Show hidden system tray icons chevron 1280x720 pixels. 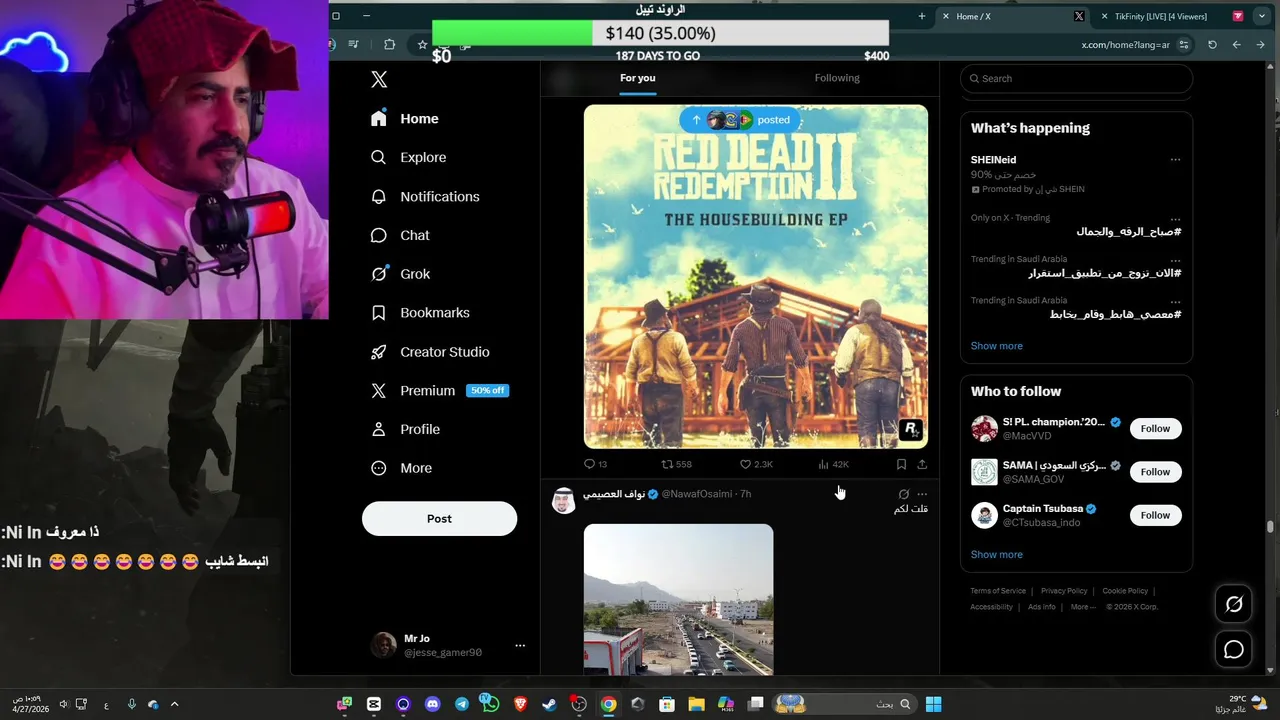point(174,705)
